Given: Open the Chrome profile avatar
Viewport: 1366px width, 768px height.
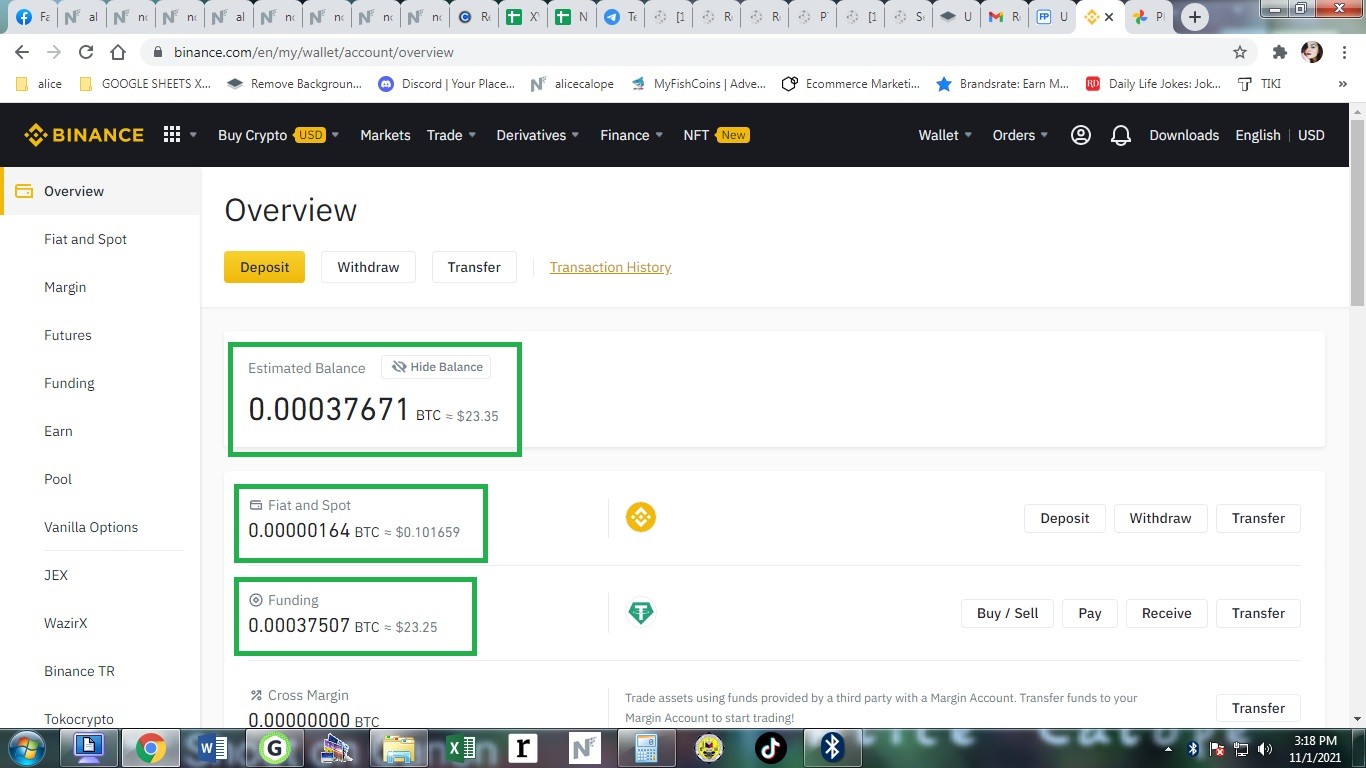Looking at the screenshot, I should click(x=1312, y=52).
